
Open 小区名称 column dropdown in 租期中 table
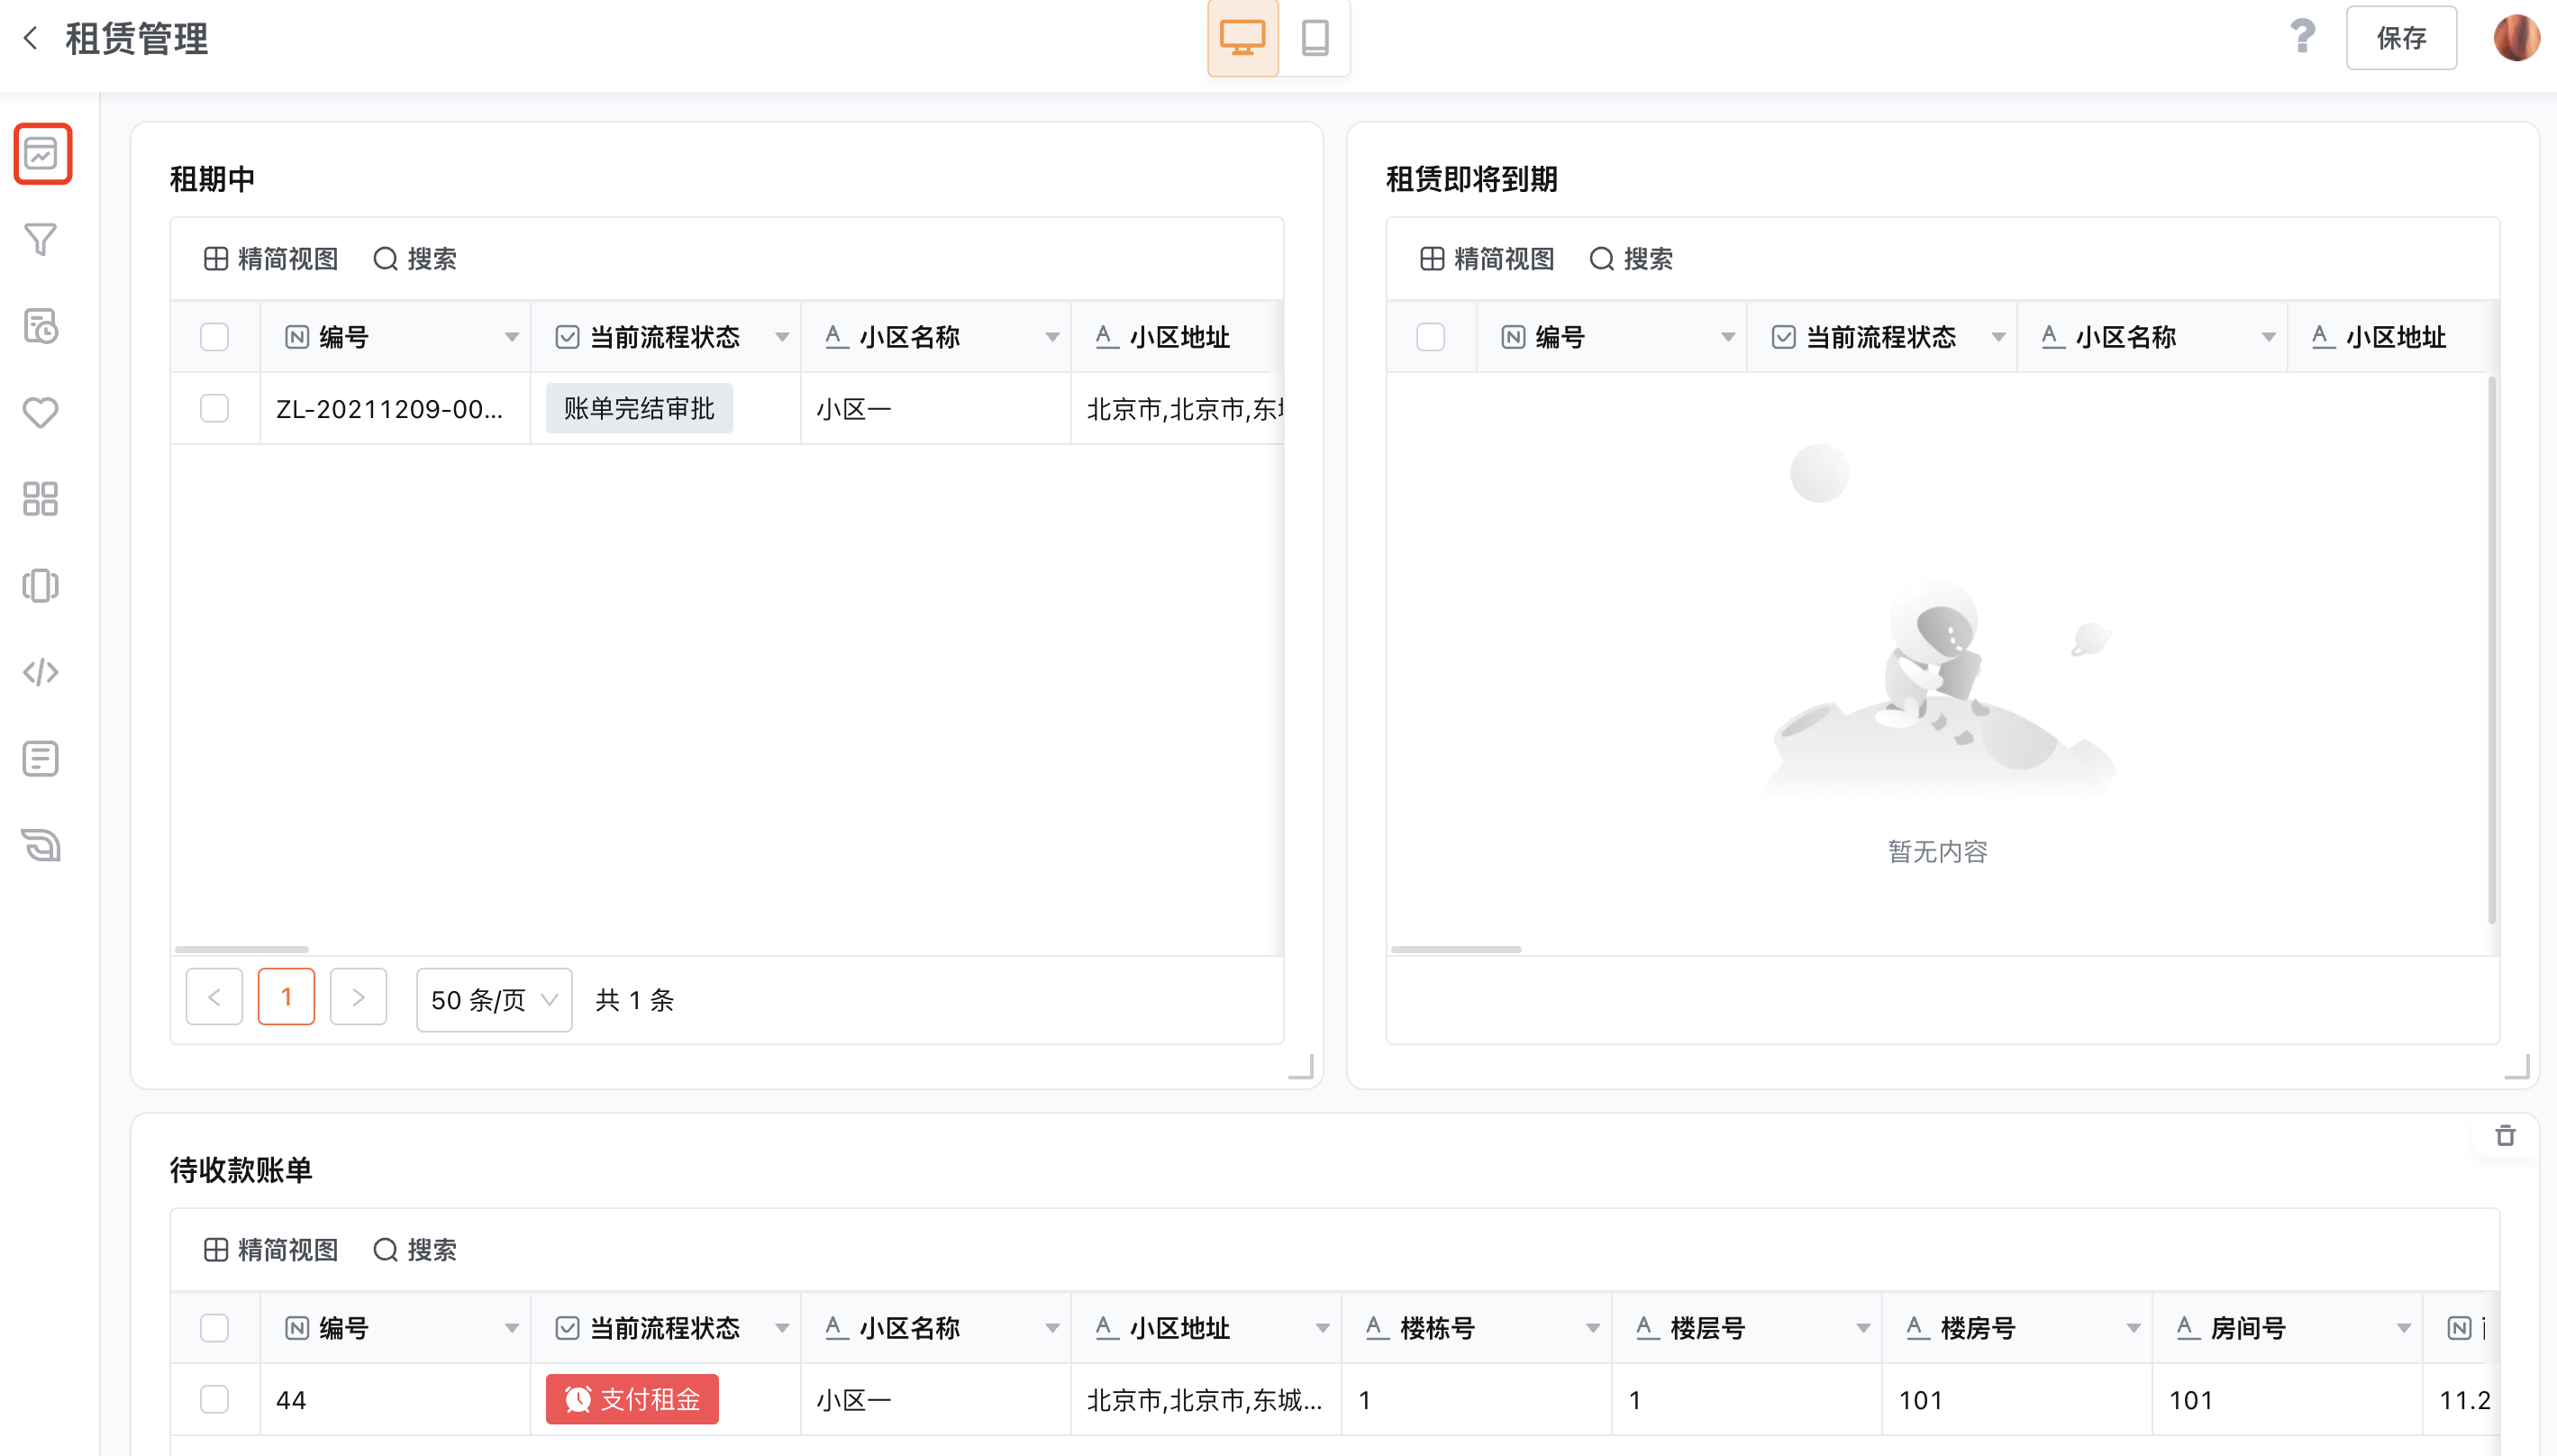[1052, 337]
